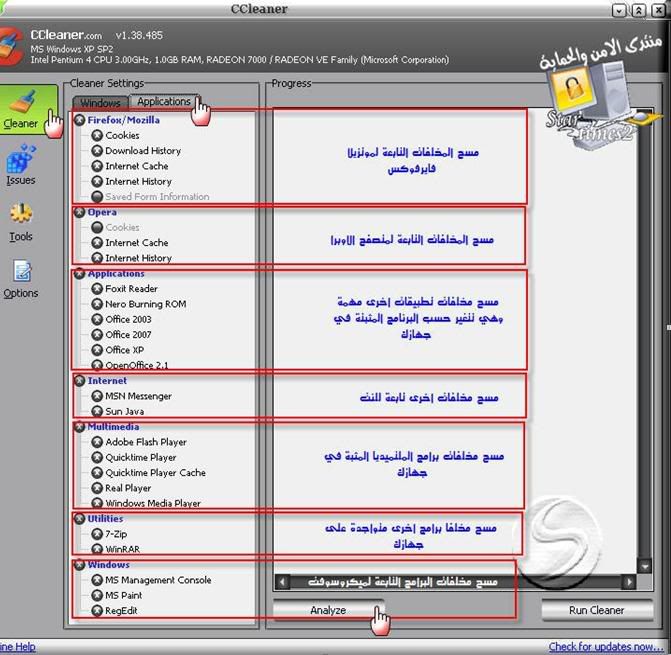Toggle the Applications group checkbox in tree
This screenshot has height=655, width=671.
tap(79, 274)
